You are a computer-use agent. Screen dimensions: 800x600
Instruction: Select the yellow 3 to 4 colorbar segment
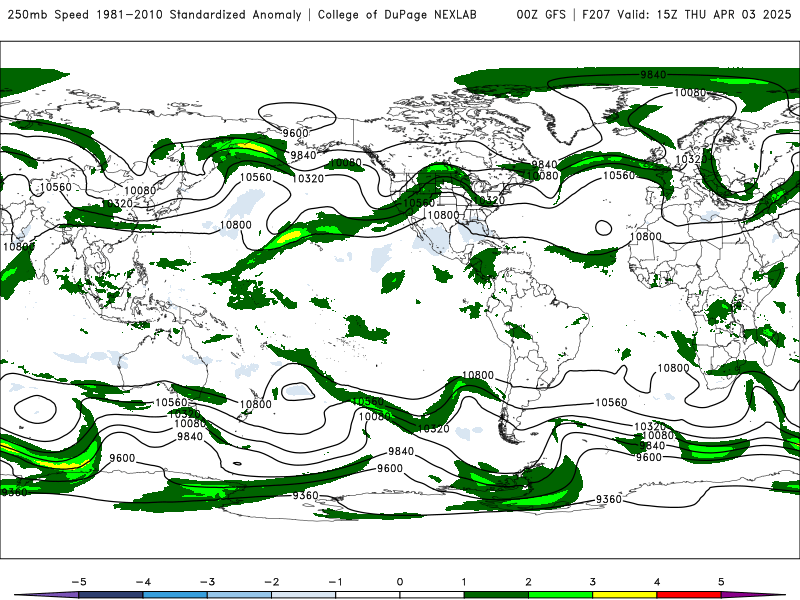pos(624,595)
